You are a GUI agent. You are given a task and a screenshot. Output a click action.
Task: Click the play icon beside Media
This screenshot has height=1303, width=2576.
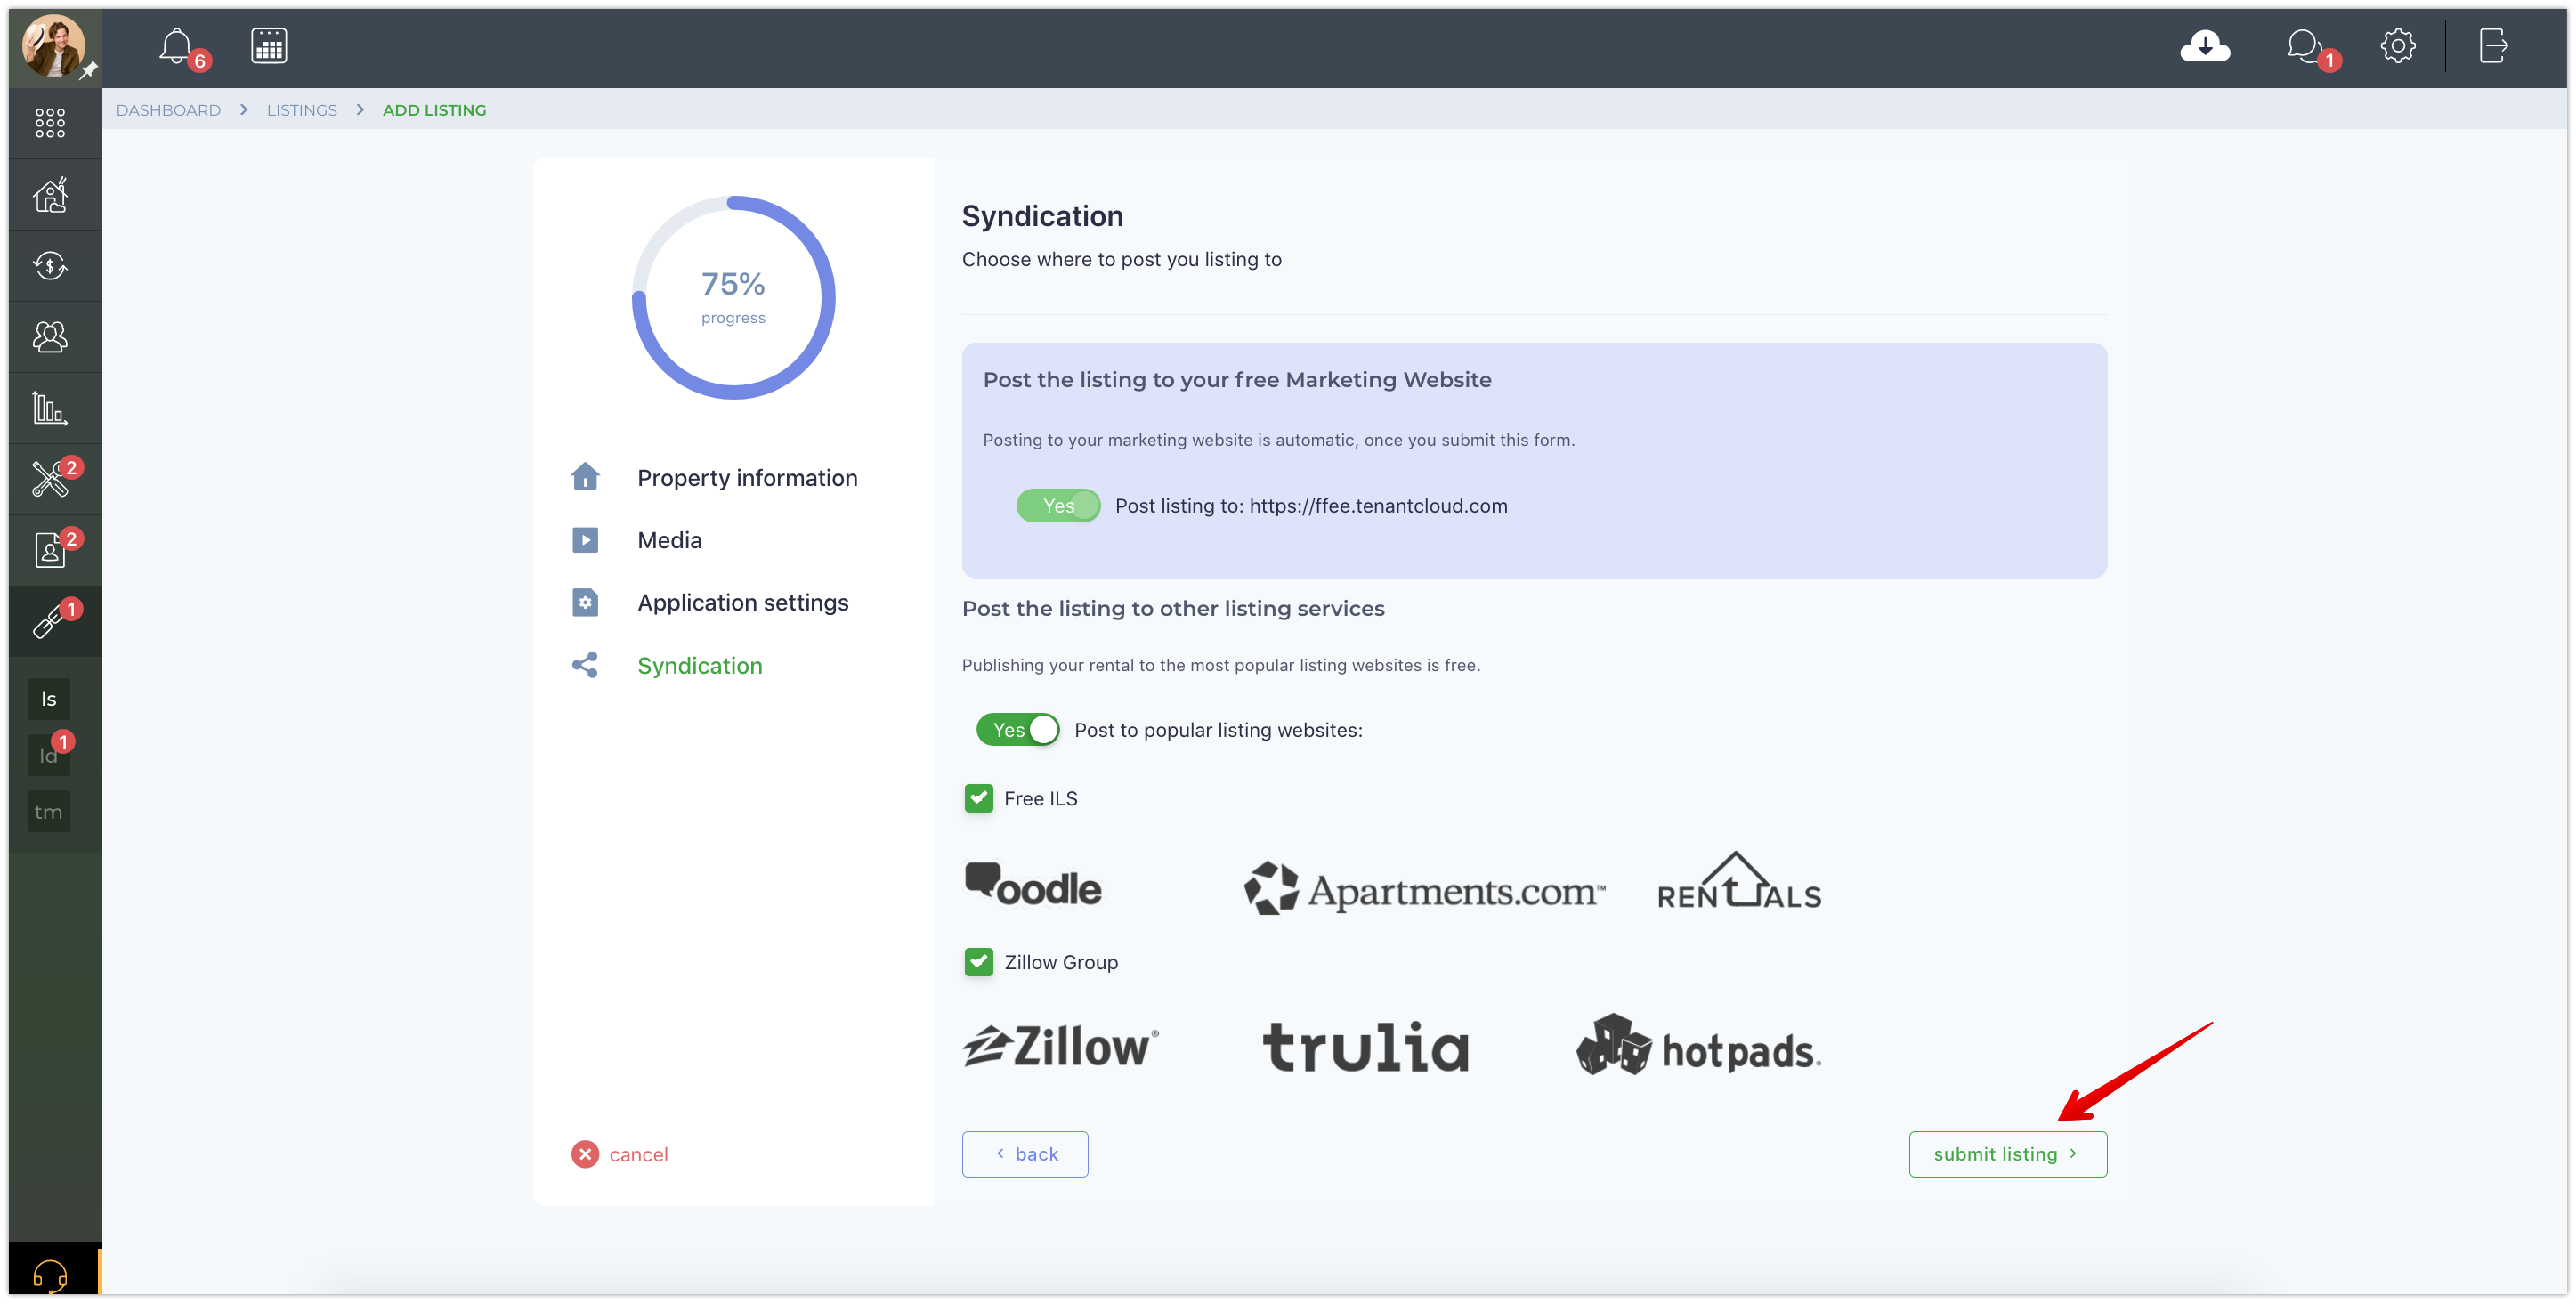[x=585, y=540]
